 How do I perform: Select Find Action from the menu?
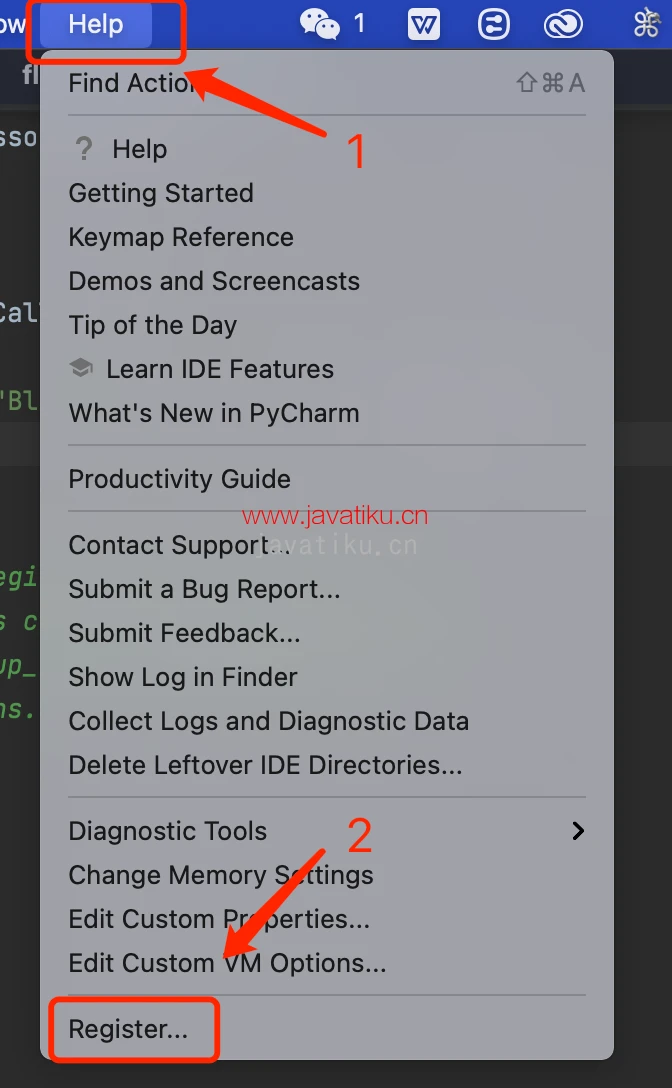(x=131, y=83)
